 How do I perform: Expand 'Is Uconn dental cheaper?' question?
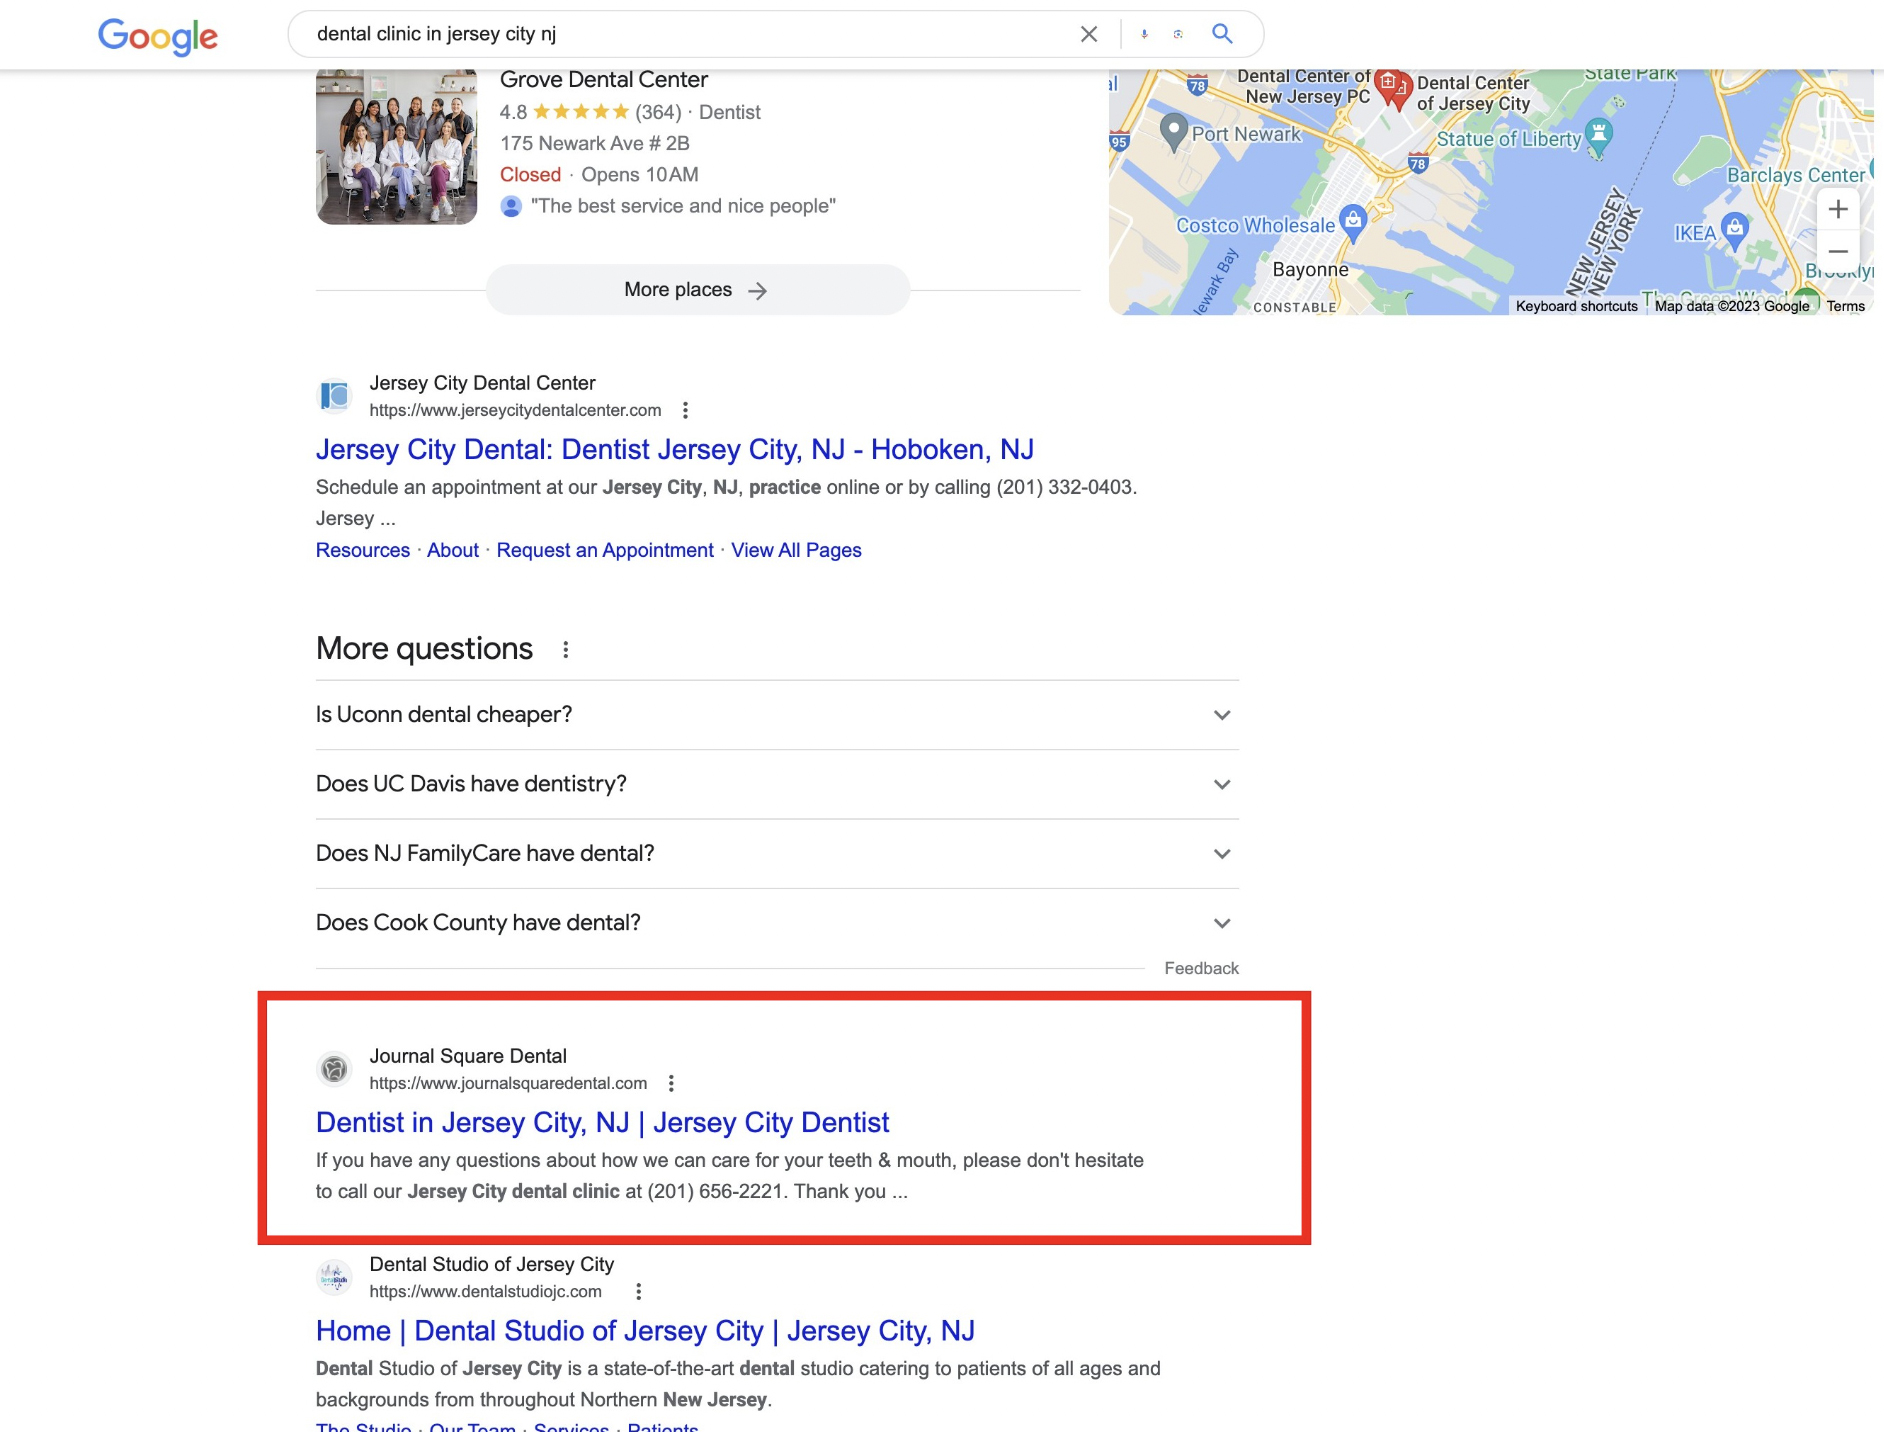777,715
